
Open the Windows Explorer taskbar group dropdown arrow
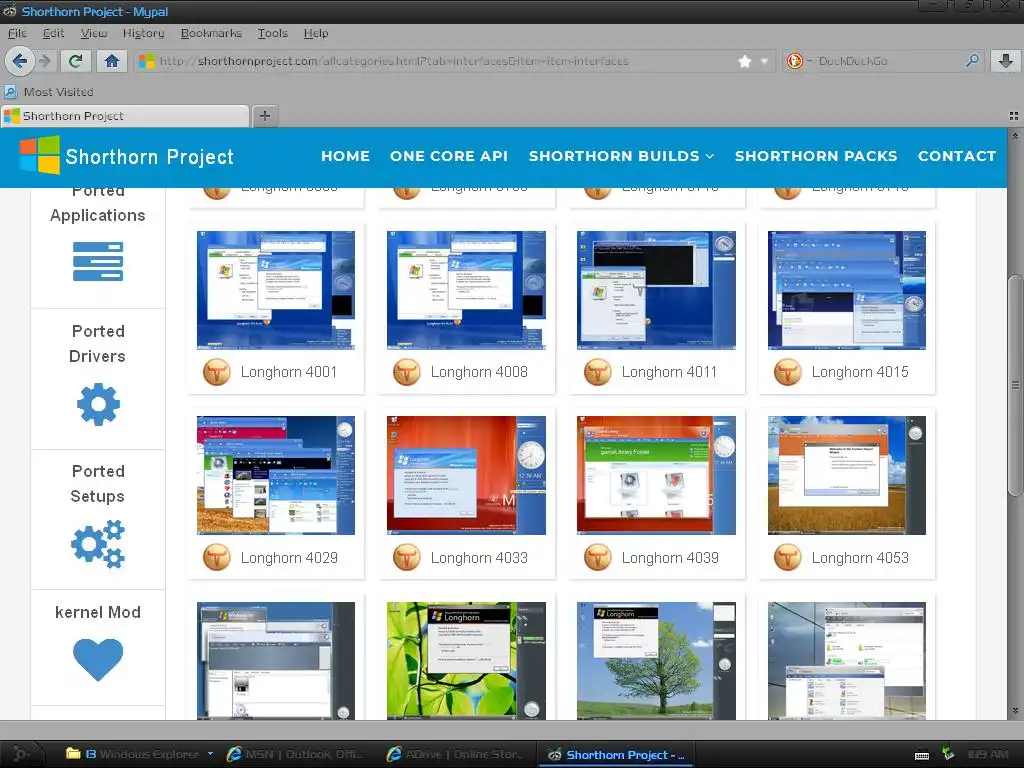210,754
